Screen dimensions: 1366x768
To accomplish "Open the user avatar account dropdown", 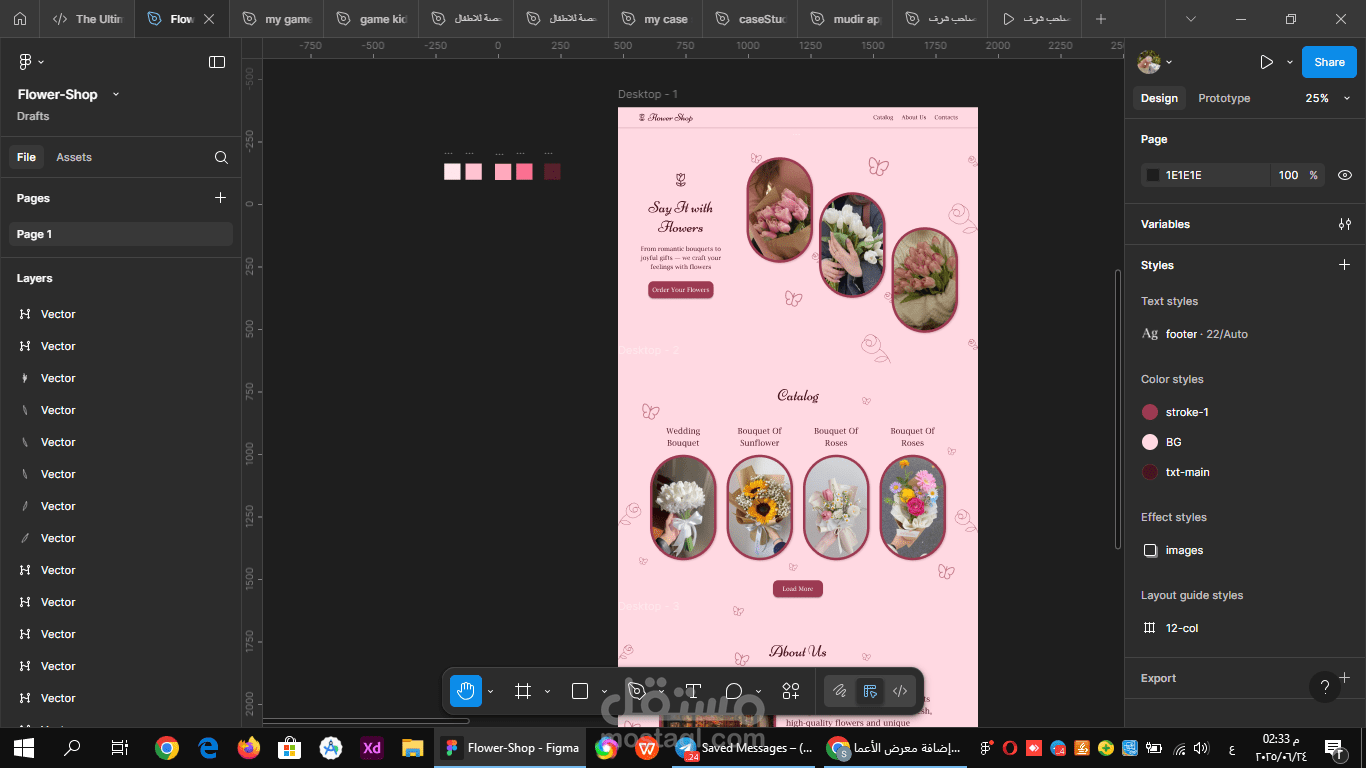I will tap(1156, 62).
